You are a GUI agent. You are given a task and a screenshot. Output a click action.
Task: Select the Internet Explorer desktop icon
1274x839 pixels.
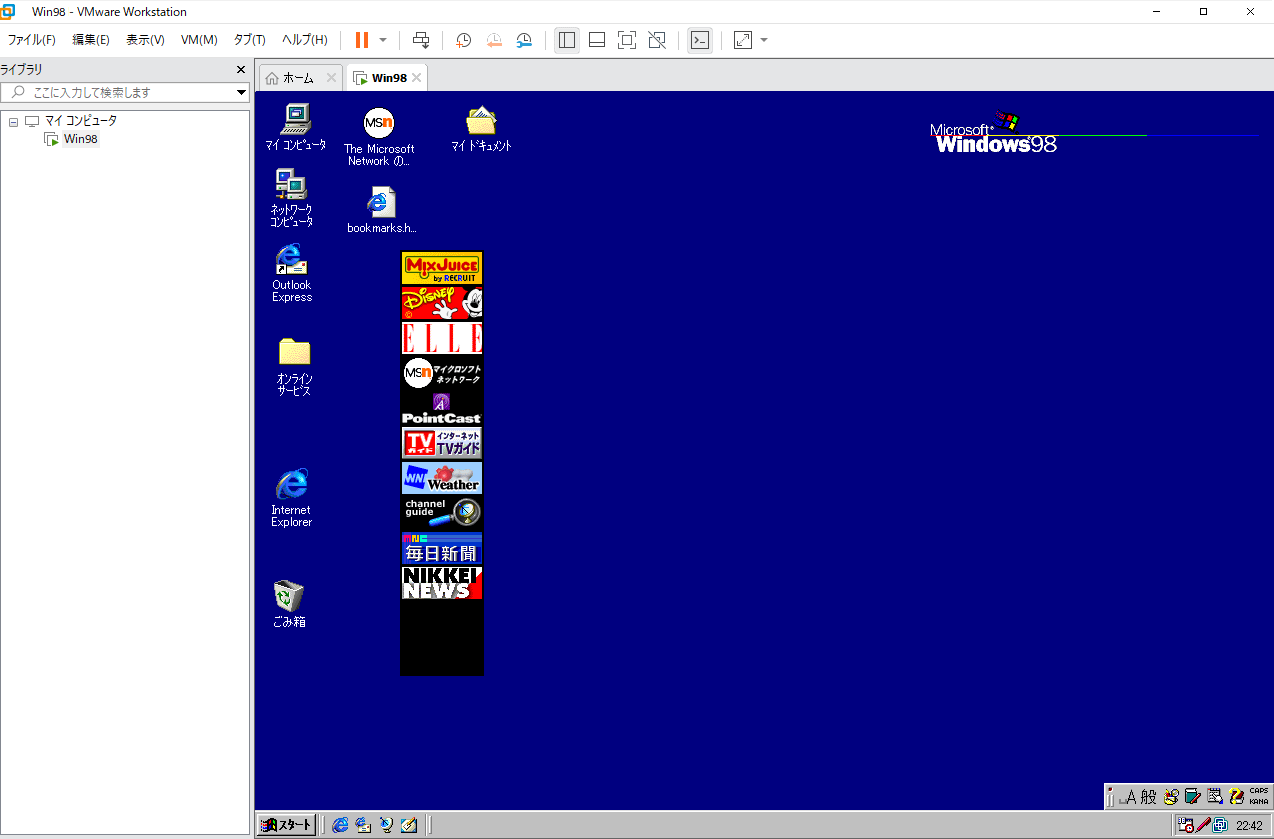291,497
